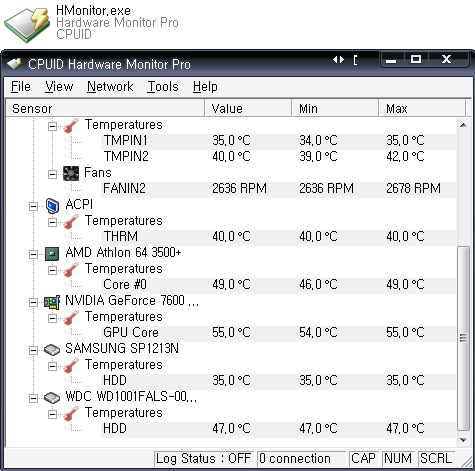This screenshot has height=471, width=475.
Task: Select the TMPIN2 sensor row
Action: 278,157
